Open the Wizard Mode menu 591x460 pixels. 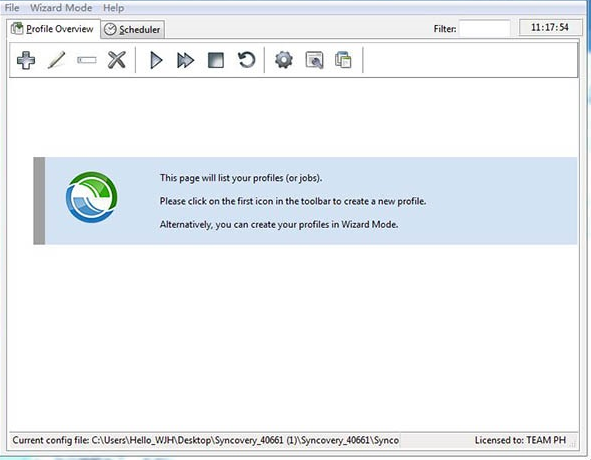click(61, 8)
